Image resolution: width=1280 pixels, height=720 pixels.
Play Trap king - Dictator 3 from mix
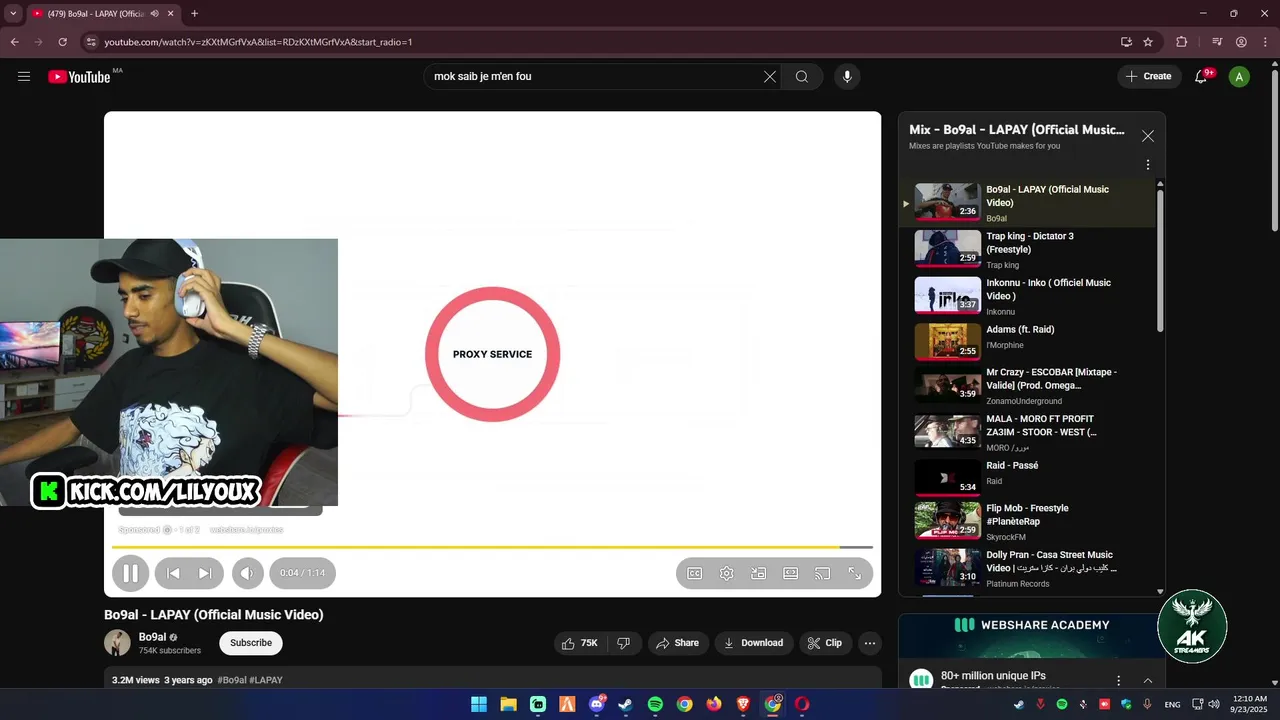click(x=1028, y=250)
